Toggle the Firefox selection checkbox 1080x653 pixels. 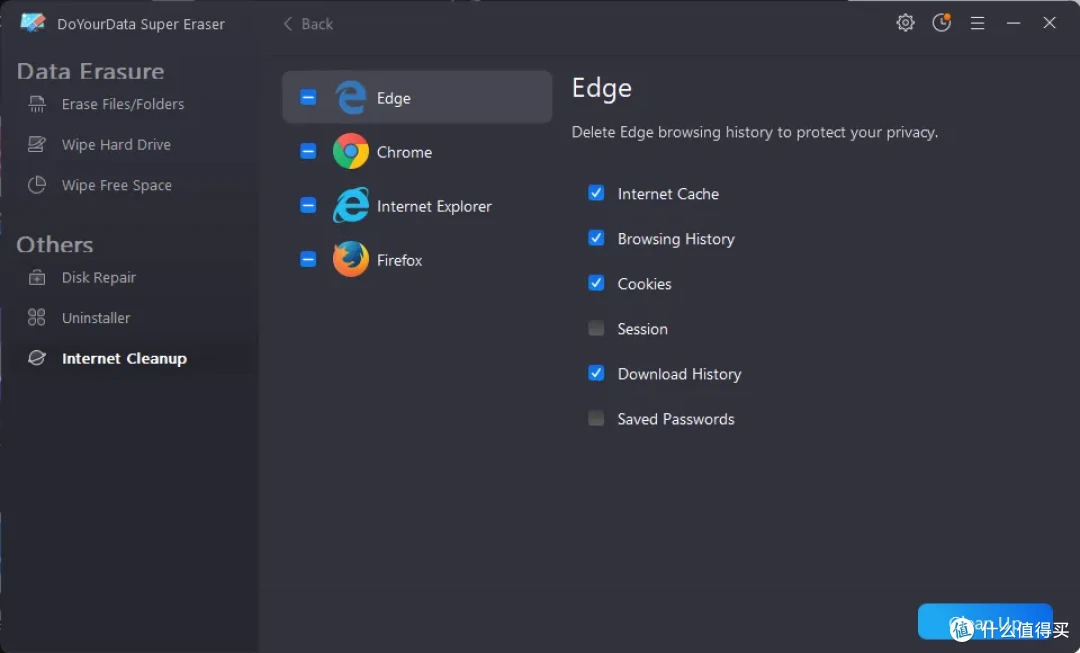pyautogui.click(x=308, y=259)
